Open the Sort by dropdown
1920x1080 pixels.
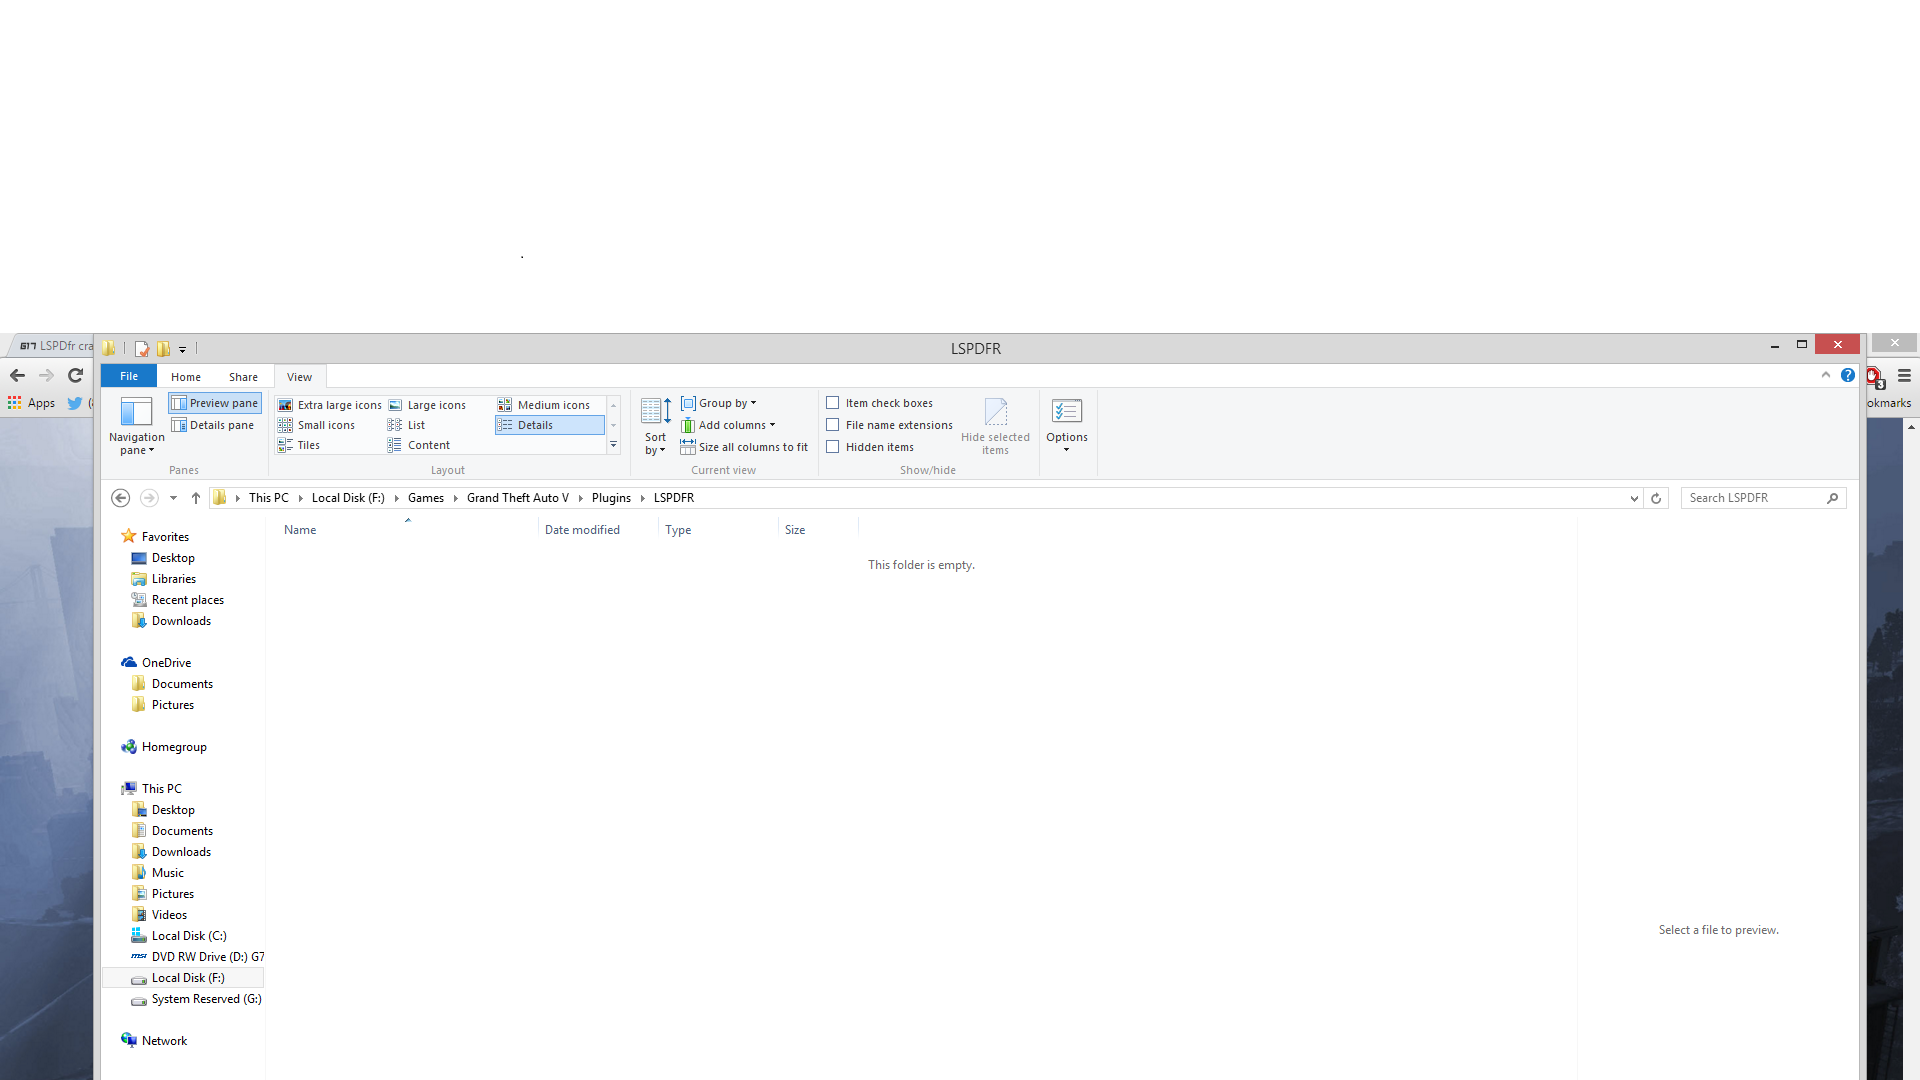click(x=655, y=427)
